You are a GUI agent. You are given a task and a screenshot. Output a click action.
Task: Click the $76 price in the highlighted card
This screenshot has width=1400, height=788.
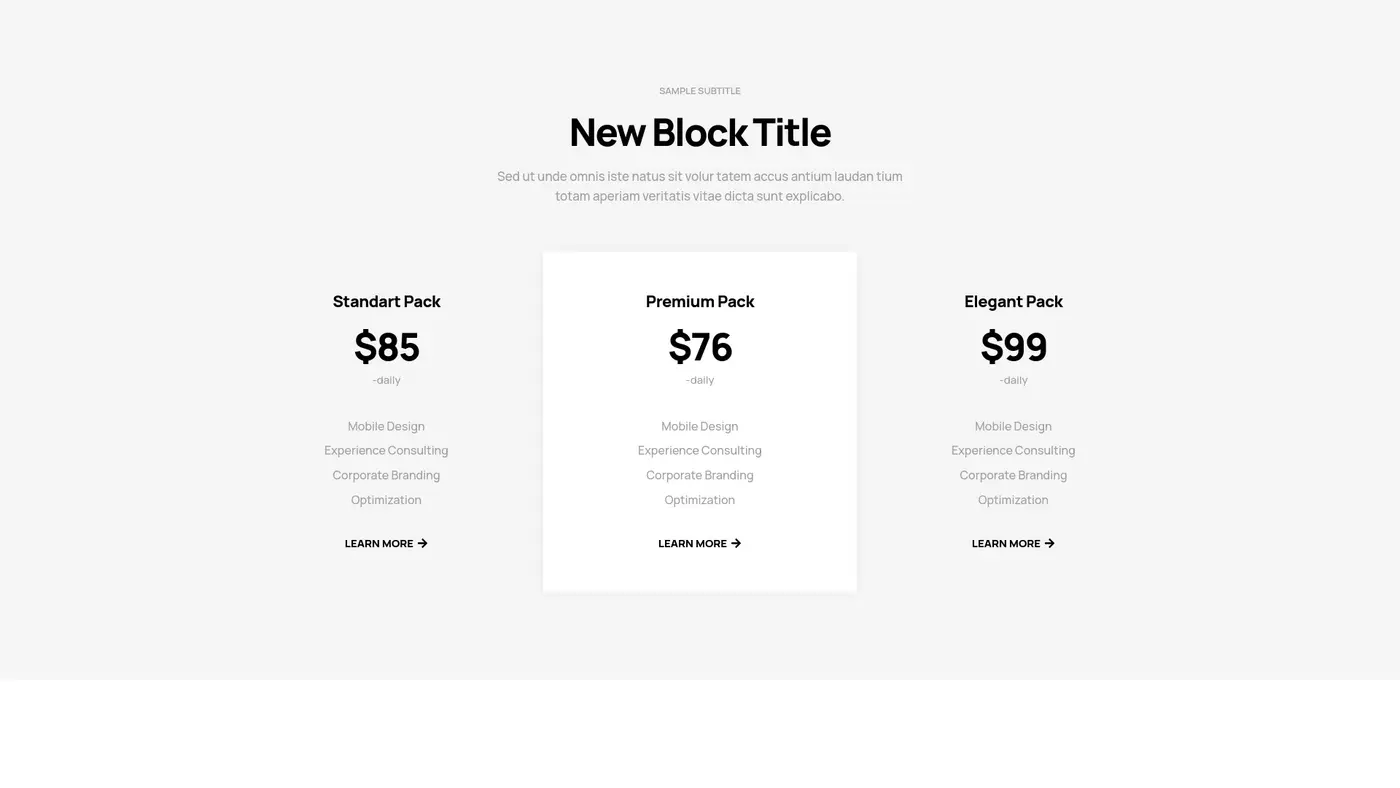point(699,348)
